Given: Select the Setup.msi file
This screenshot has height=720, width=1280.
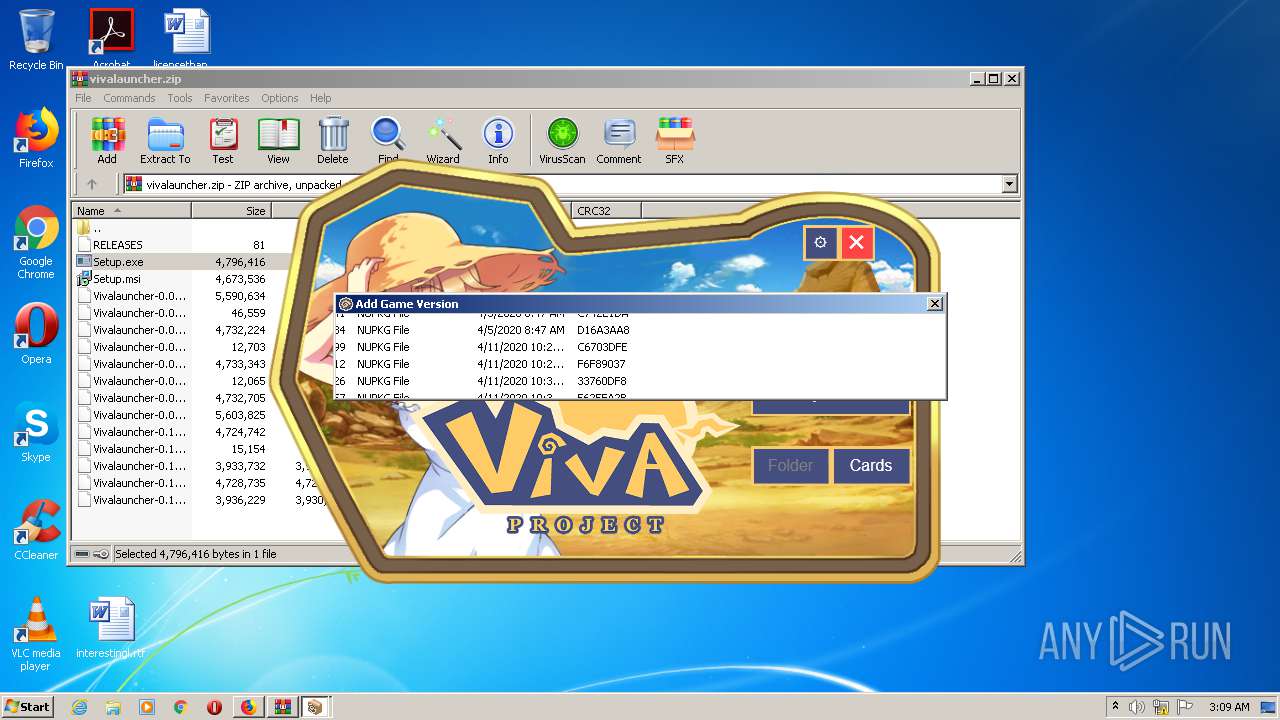Looking at the screenshot, I should pos(118,279).
